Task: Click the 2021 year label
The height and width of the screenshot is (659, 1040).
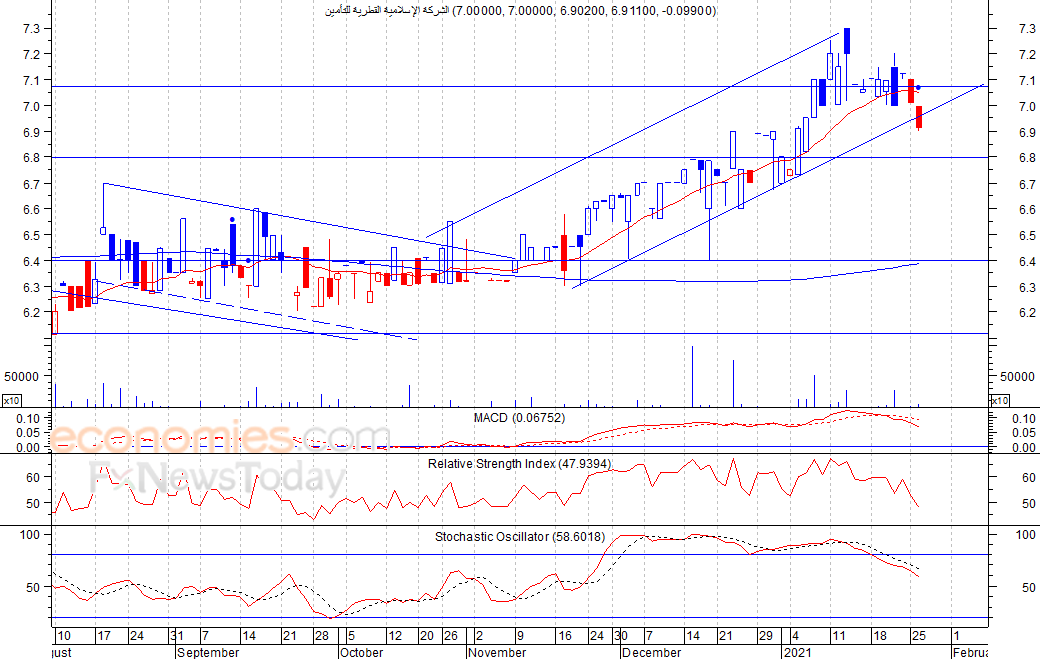Action: click(797, 652)
